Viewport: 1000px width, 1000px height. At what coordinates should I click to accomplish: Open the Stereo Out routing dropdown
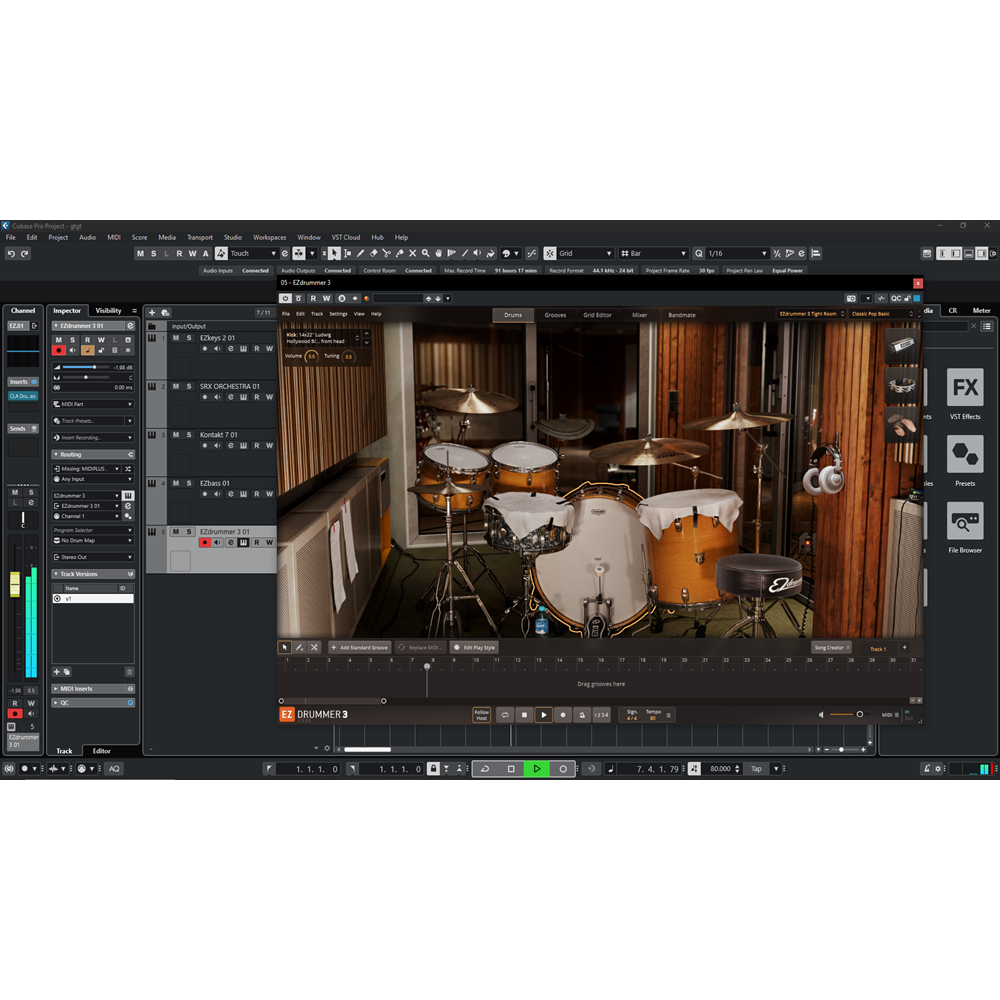(x=92, y=557)
